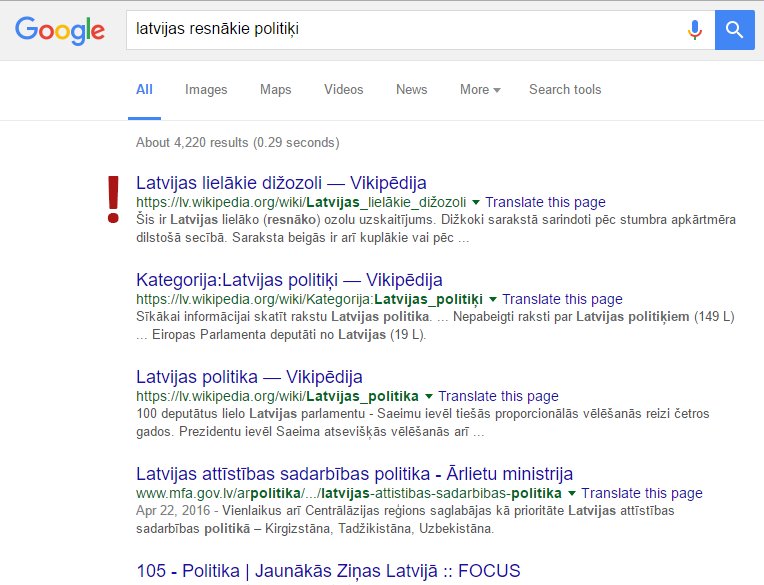This screenshot has height=585, width=764.
Task: Open 'Latvijas attīstības sadarbības politika - Ārlietu ministrija'
Action: coord(354,474)
